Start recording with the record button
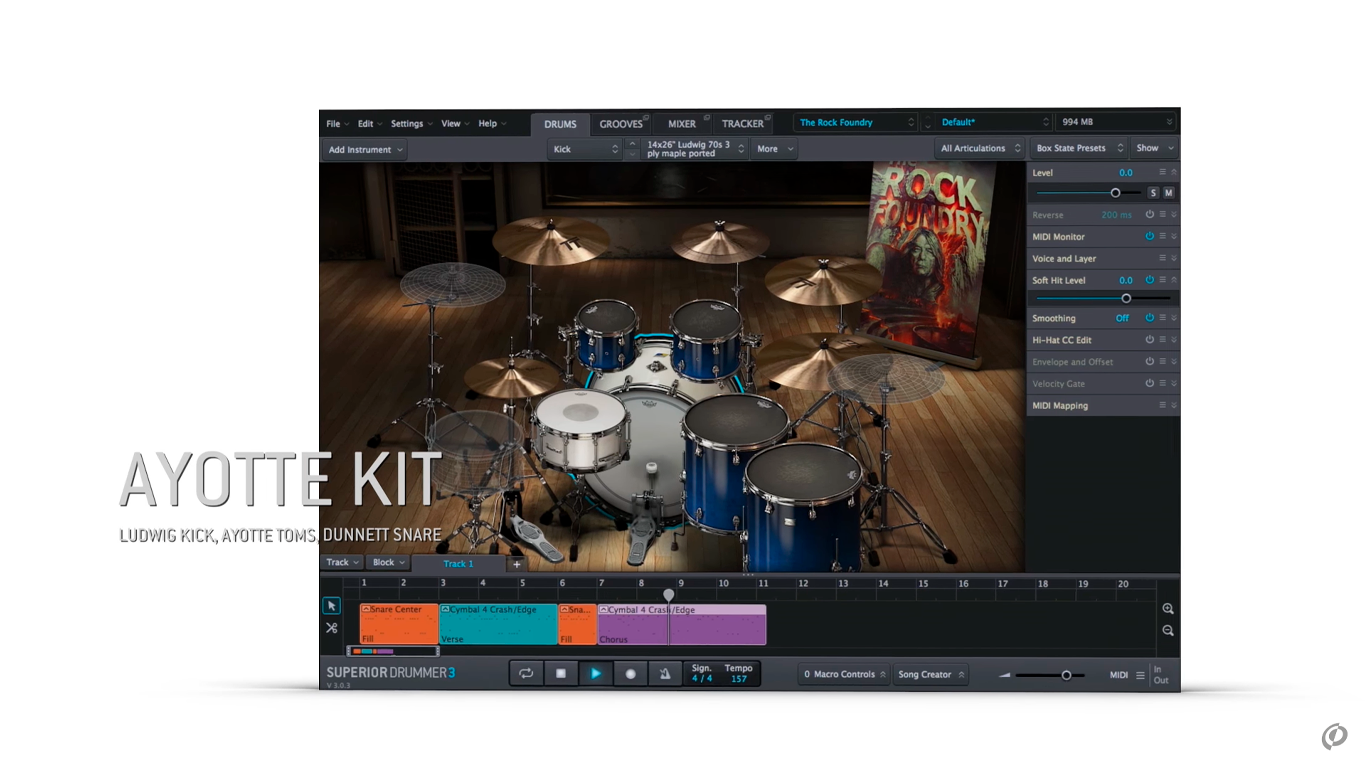1366x768 pixels. coord(630,674)
